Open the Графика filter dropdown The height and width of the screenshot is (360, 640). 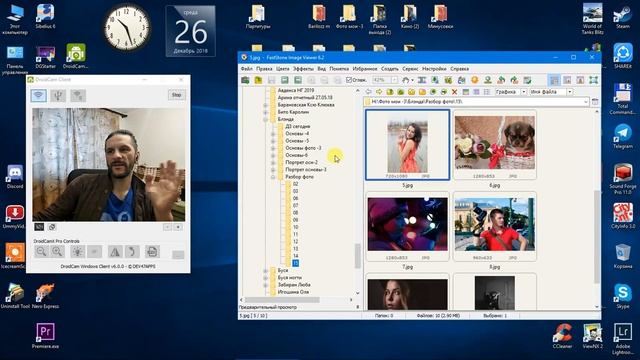tap(524, 92)
